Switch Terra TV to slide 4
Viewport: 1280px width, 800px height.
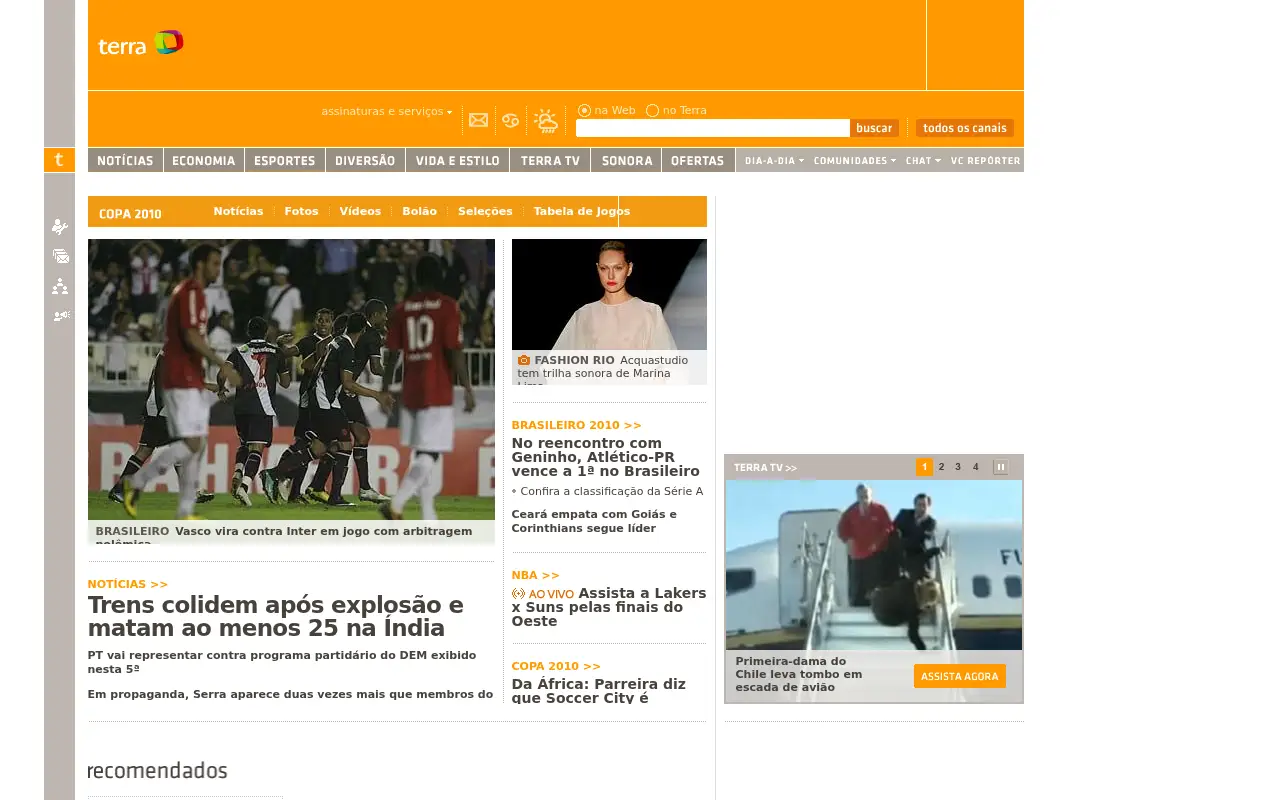tap(976, 467)
